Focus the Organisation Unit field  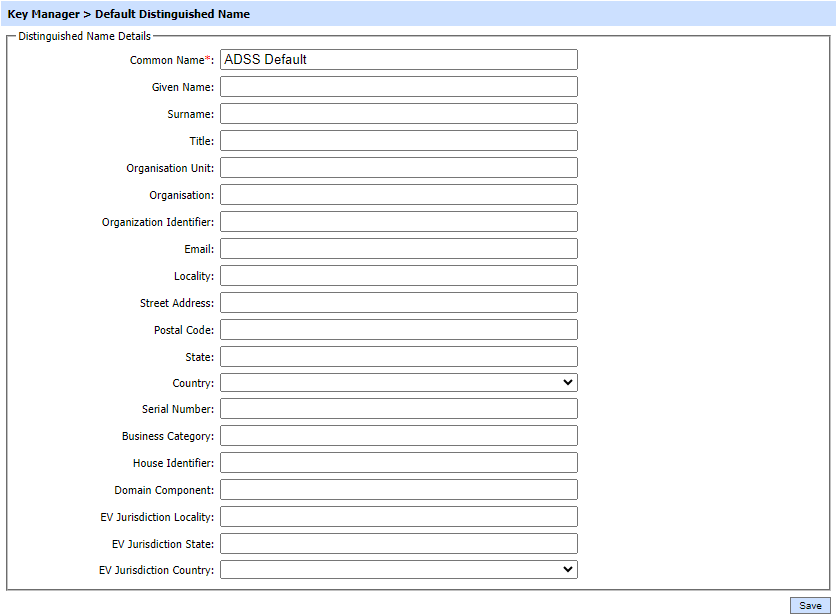click(x=398, y=168)
